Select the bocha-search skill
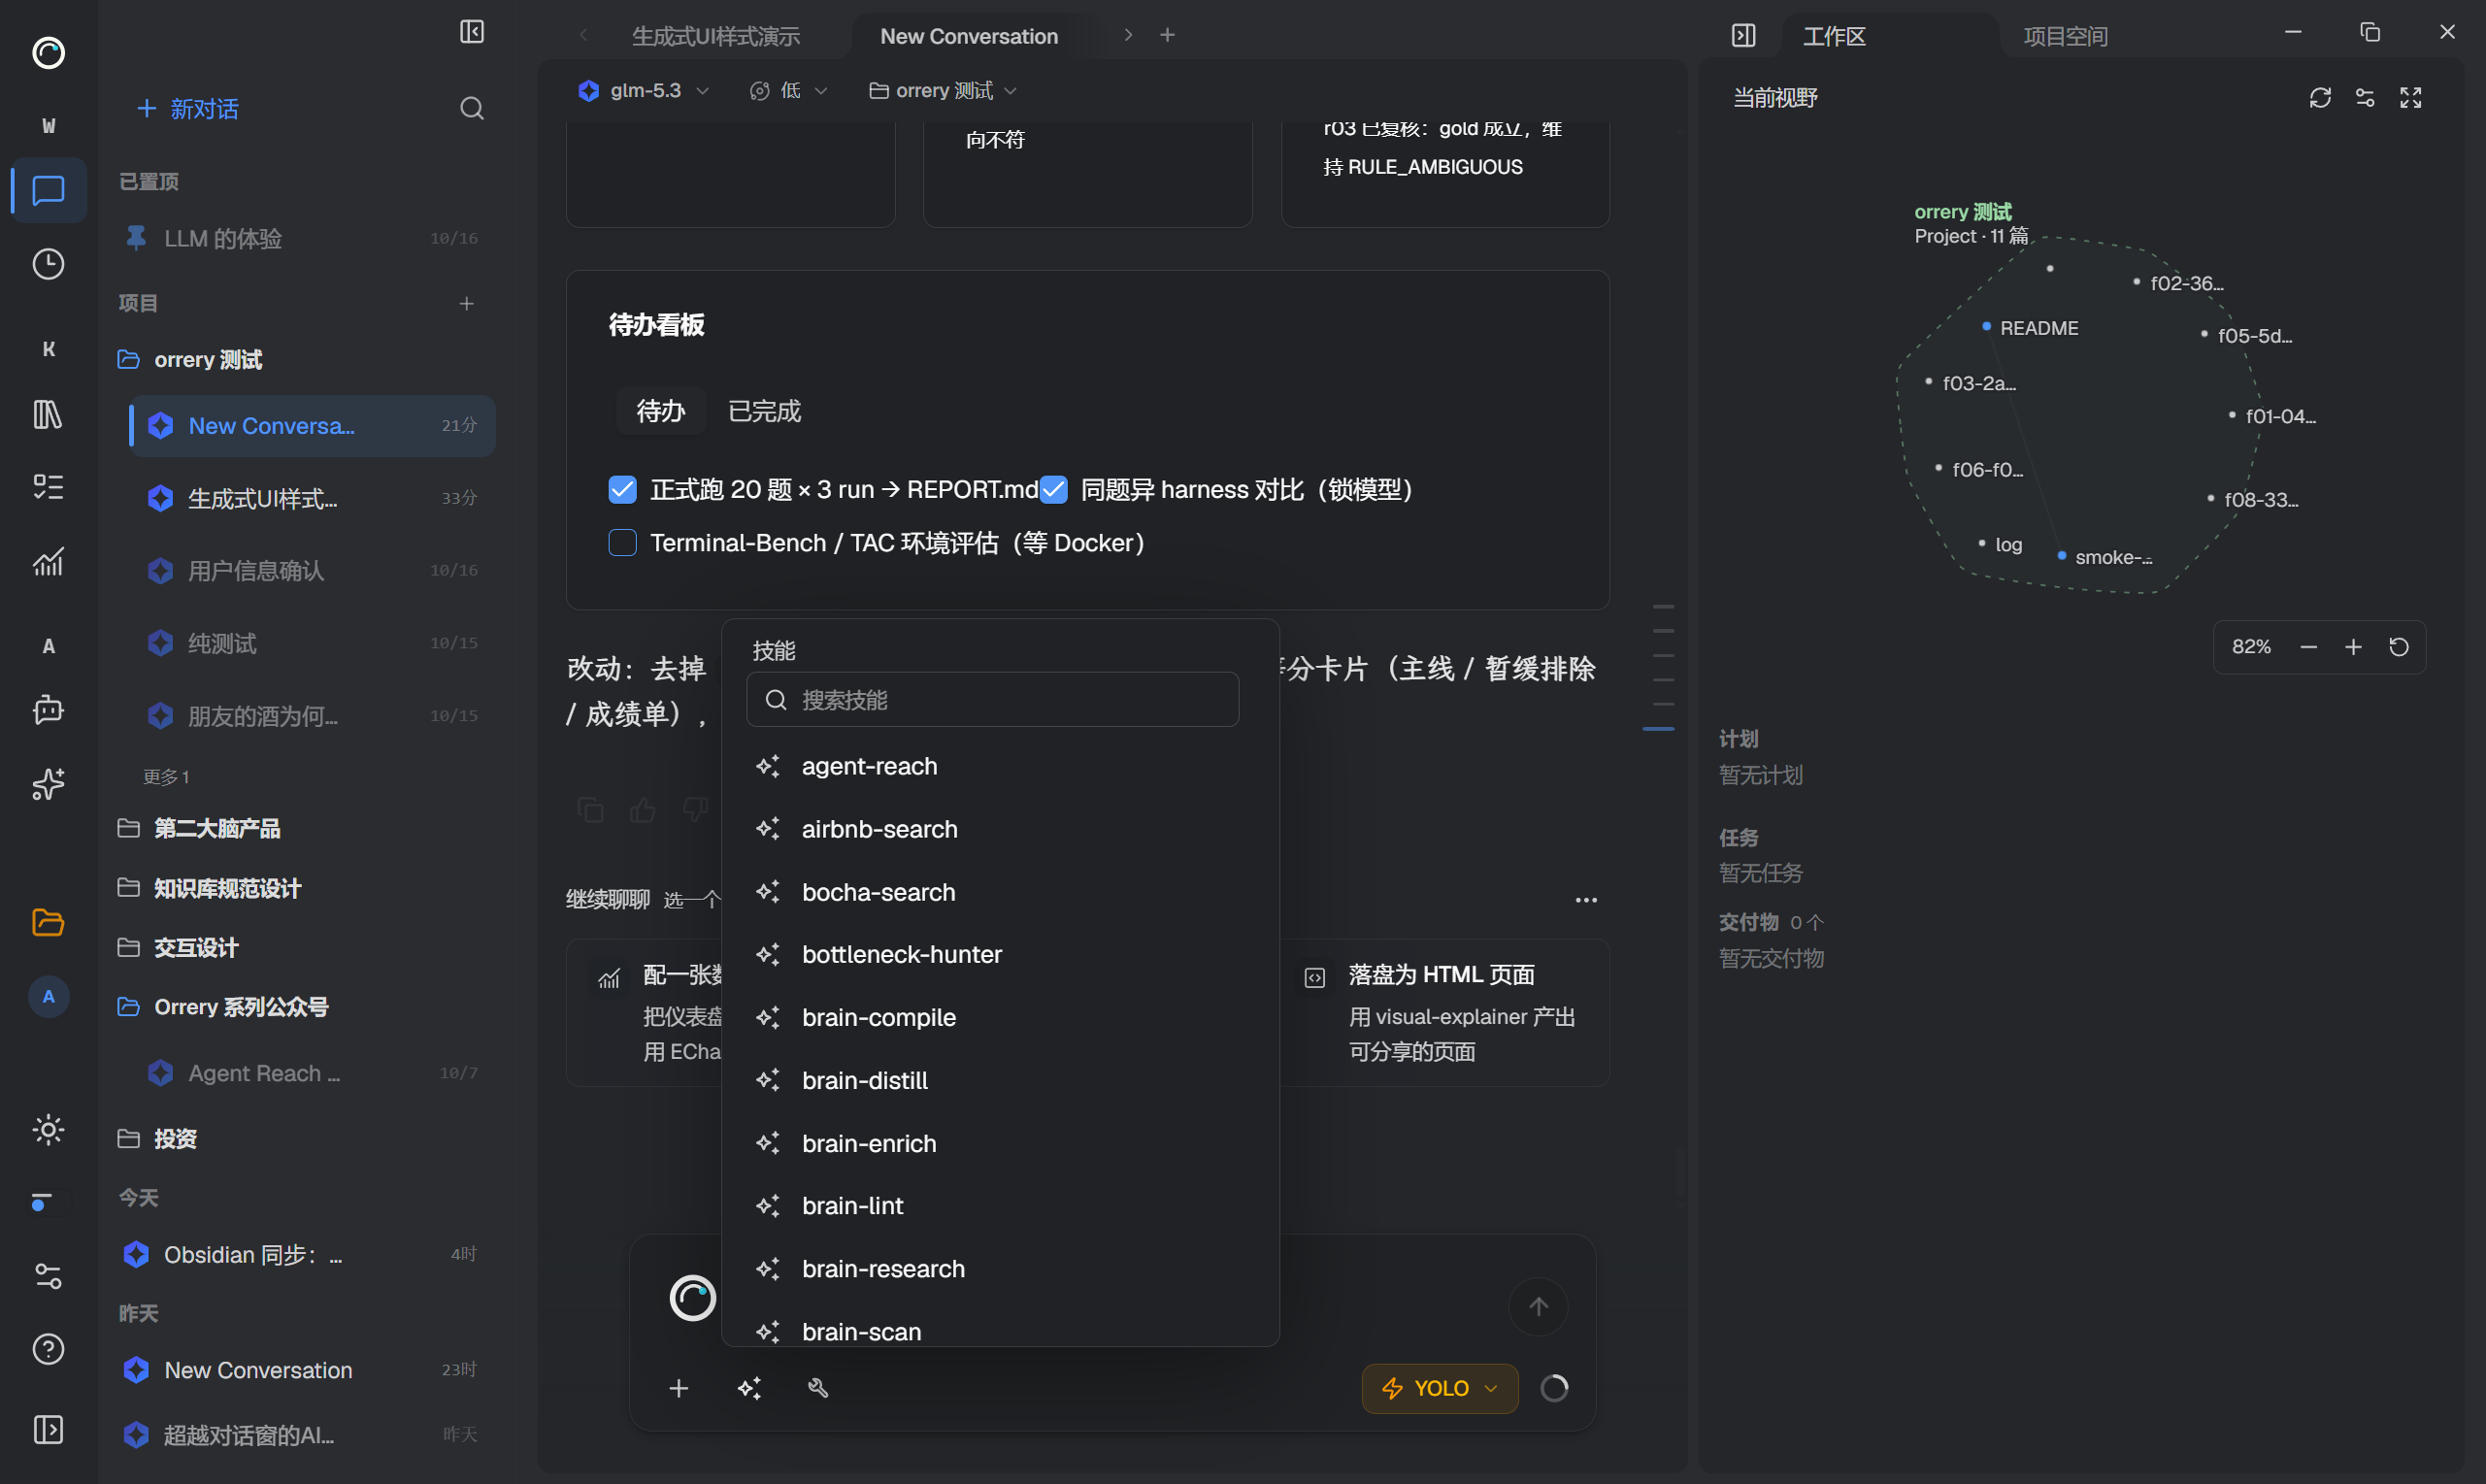Viewport: 2486px width, 1484px height. (x=1000, y=892)
